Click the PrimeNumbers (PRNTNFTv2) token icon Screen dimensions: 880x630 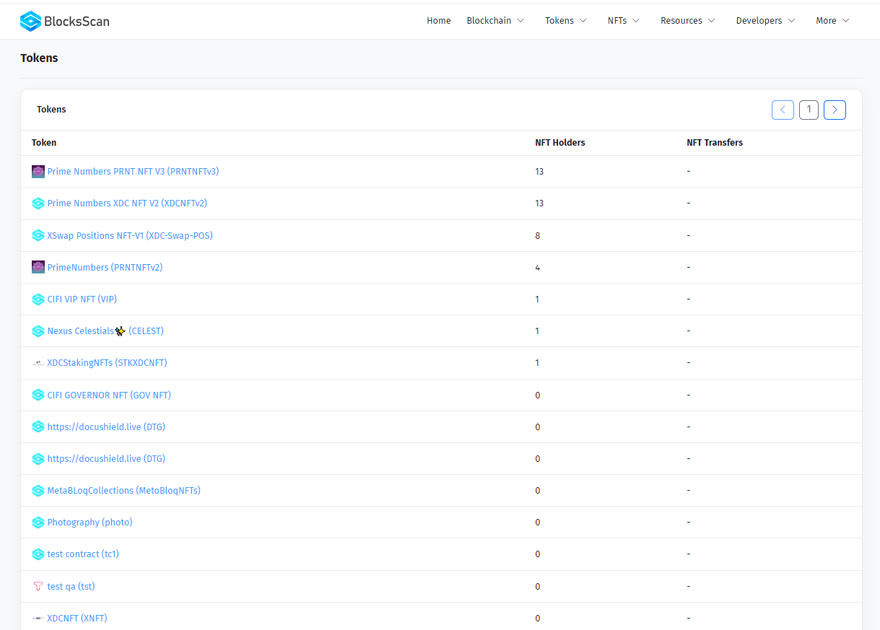point(38,267)
